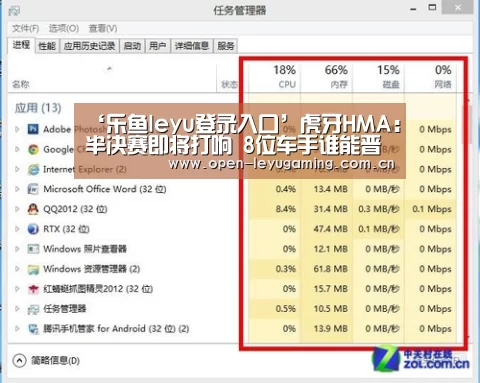The height and width of the screenshot is (383, 480).
Task: Click 任务管理器 memory value 10.5 MB
Action: tap(331, 309)
